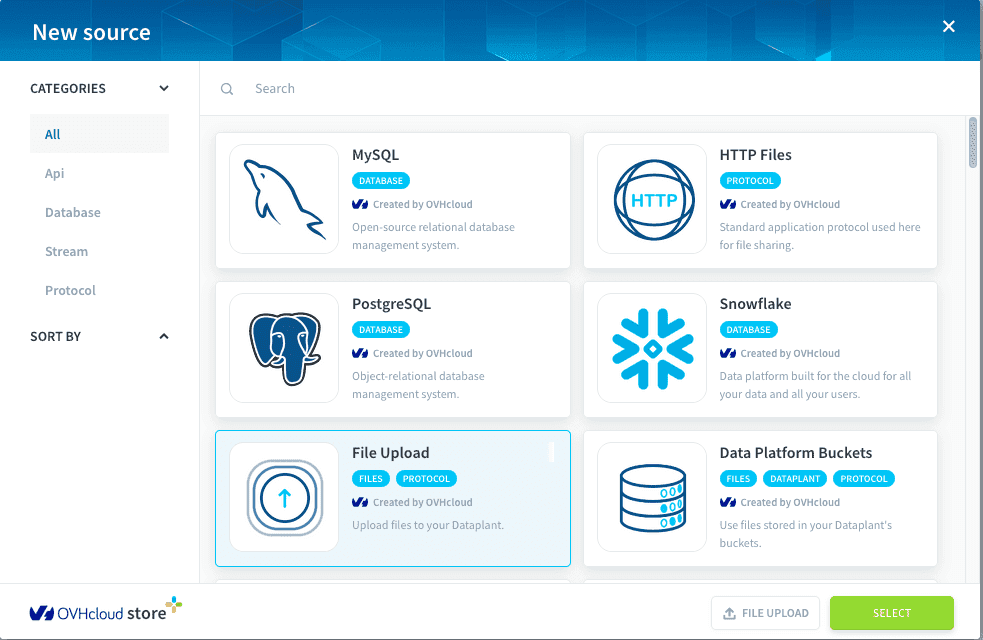This screenshot has height=640, width=983.
Task: Click the File Upload card title
Action: (x=391, y=453)
